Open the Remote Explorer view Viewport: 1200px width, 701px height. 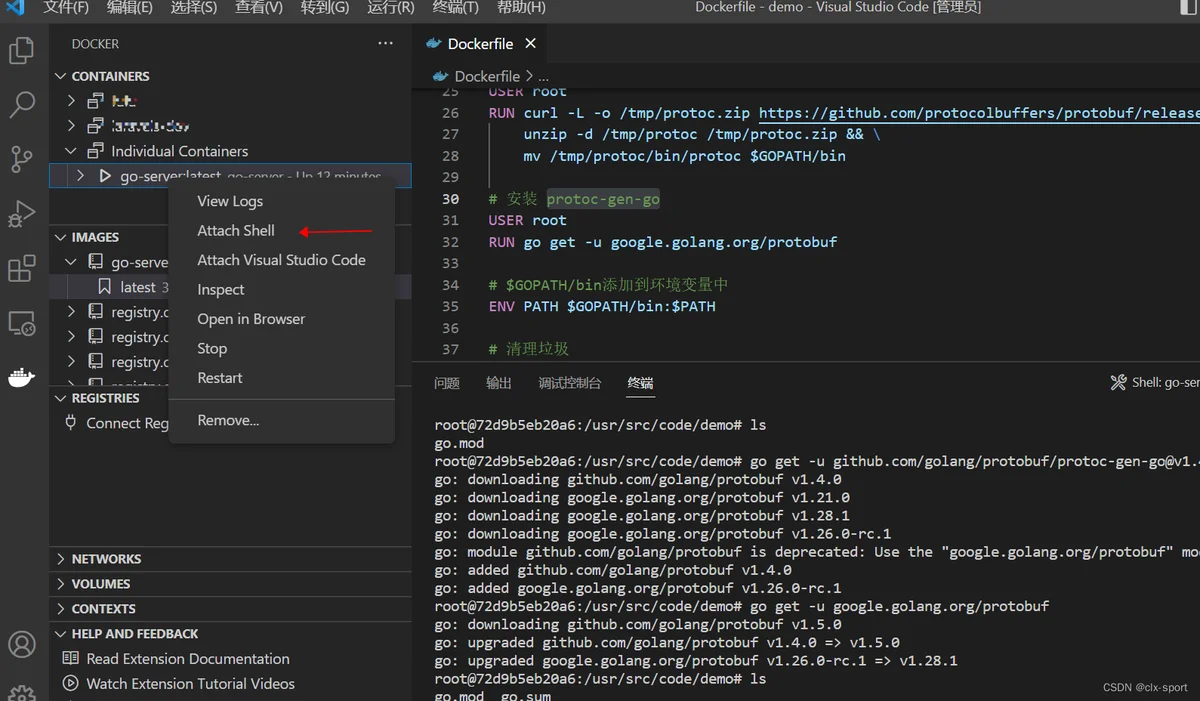(22, 323)
